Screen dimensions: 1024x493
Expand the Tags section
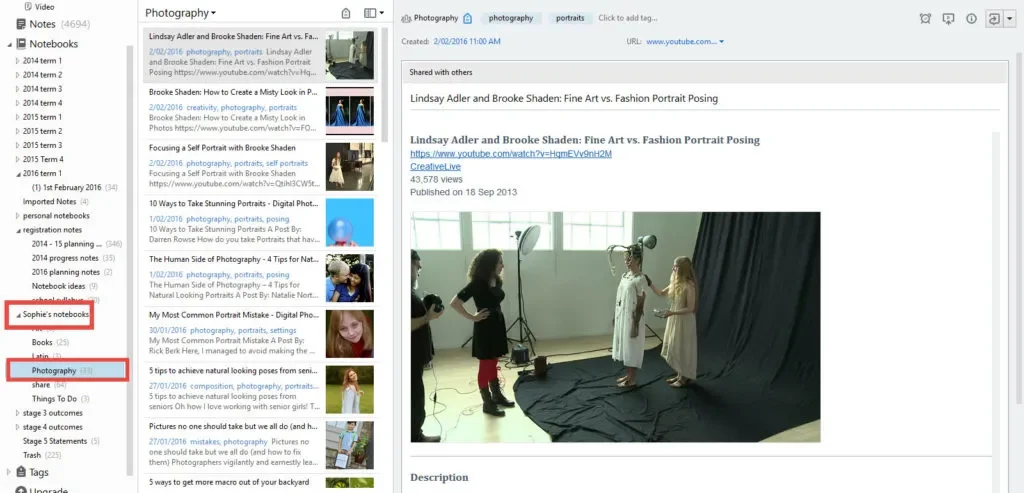(8, 471)
